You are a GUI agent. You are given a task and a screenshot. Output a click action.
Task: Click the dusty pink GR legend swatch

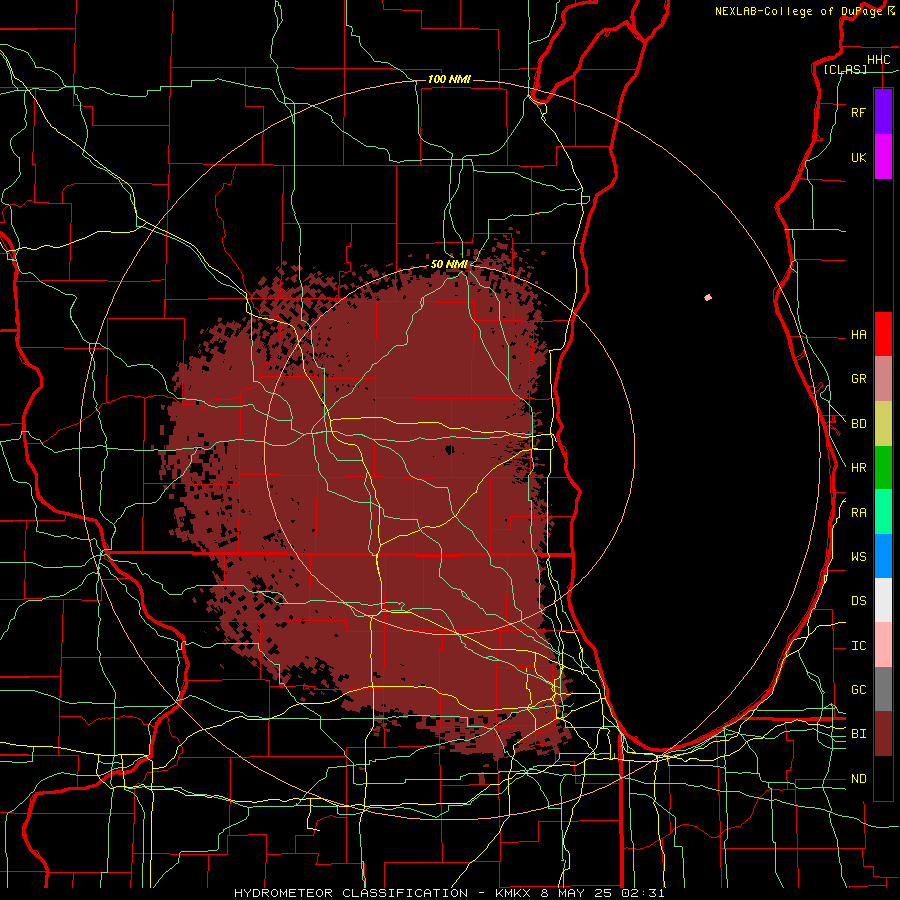(883, 379)
